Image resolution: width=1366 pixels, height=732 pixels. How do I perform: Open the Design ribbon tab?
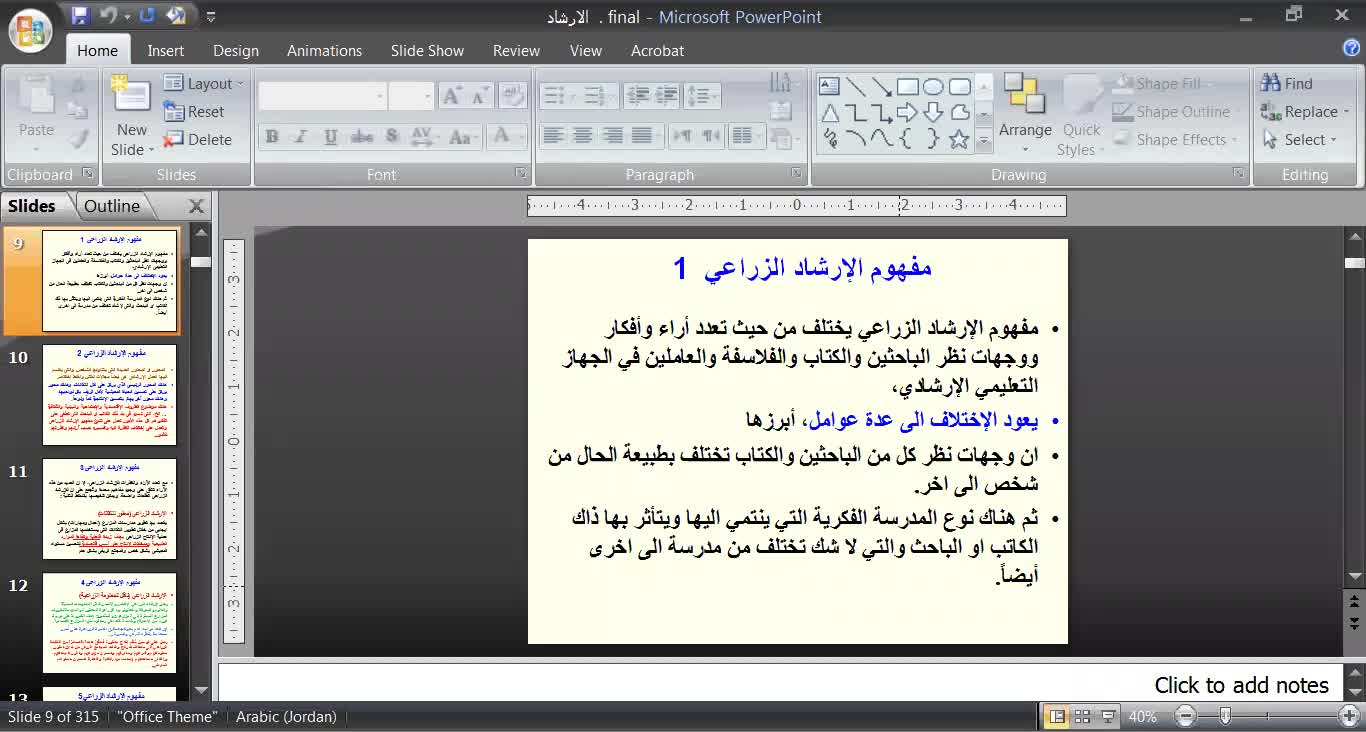click(x=236, y=50)
